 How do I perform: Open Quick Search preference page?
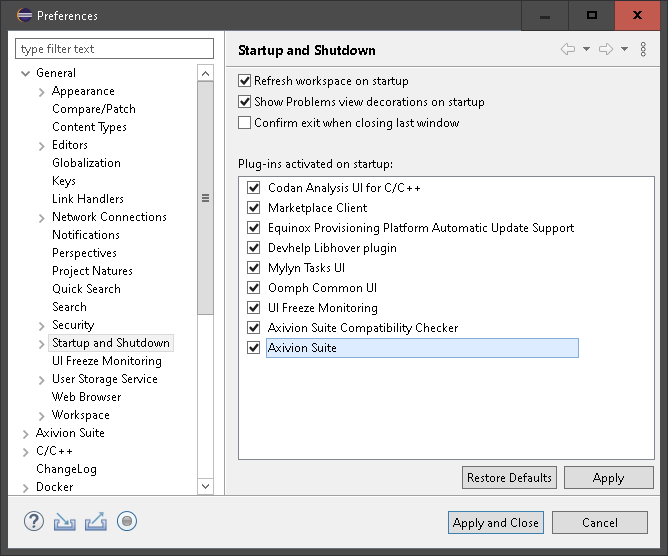click(x=86, y=289)
